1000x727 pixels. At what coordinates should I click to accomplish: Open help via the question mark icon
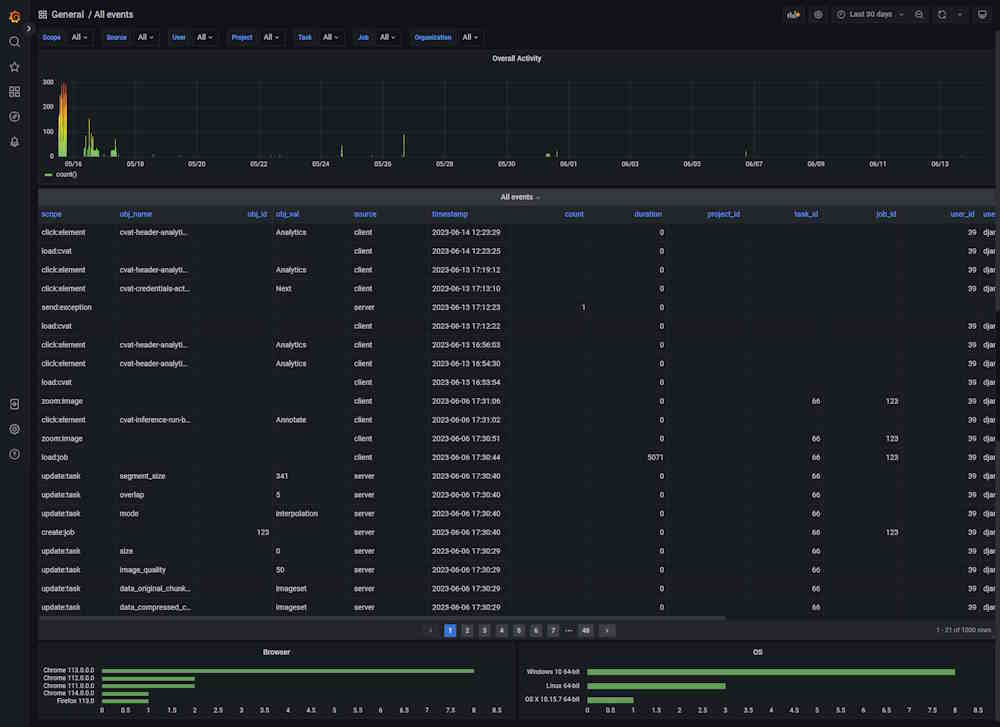(14, 454)
